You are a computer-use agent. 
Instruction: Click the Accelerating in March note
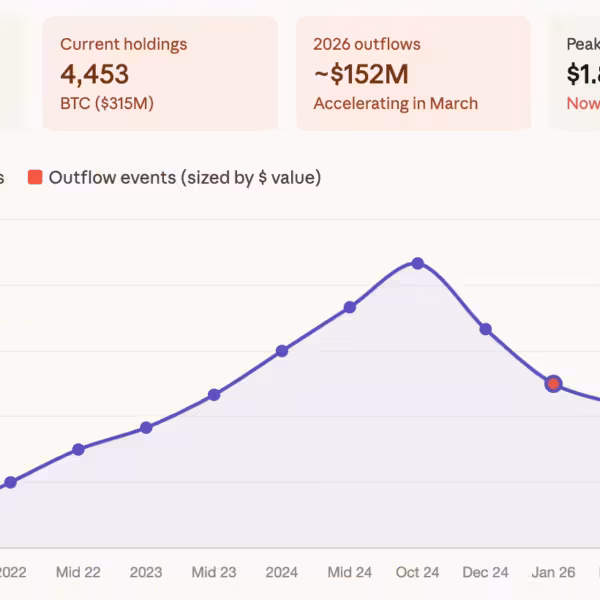coord(395,103)
